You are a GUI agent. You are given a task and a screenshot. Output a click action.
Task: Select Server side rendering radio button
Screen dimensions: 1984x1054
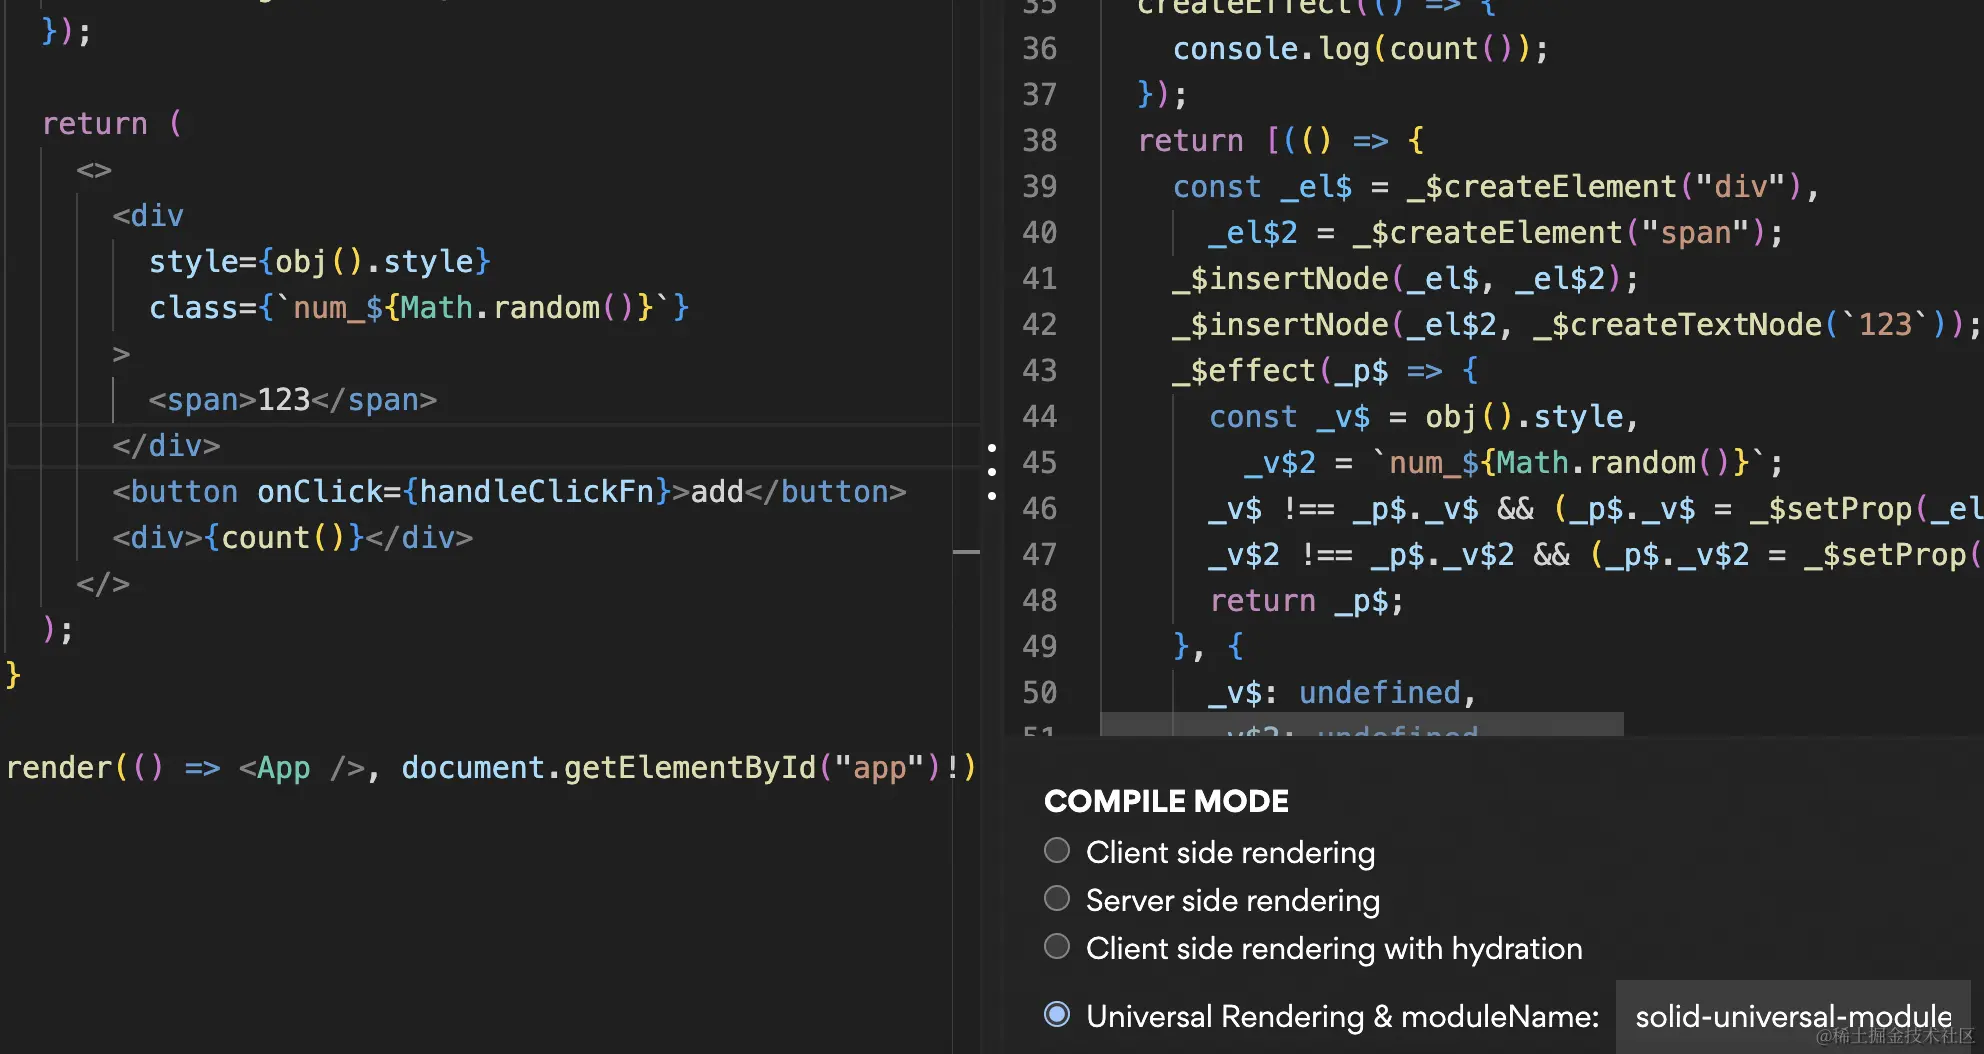[1057, 899]
